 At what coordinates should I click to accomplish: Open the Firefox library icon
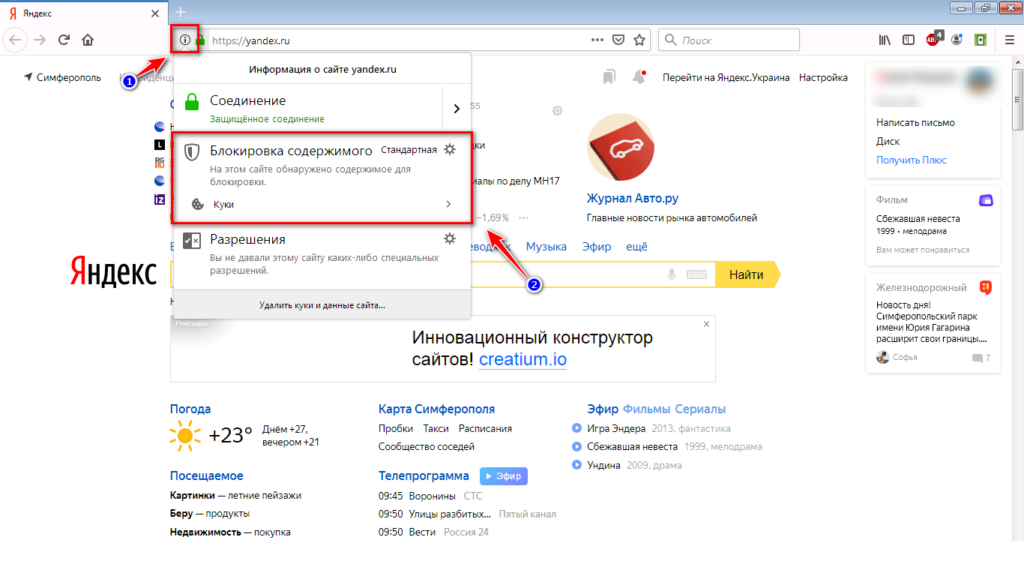pos(884,40)
